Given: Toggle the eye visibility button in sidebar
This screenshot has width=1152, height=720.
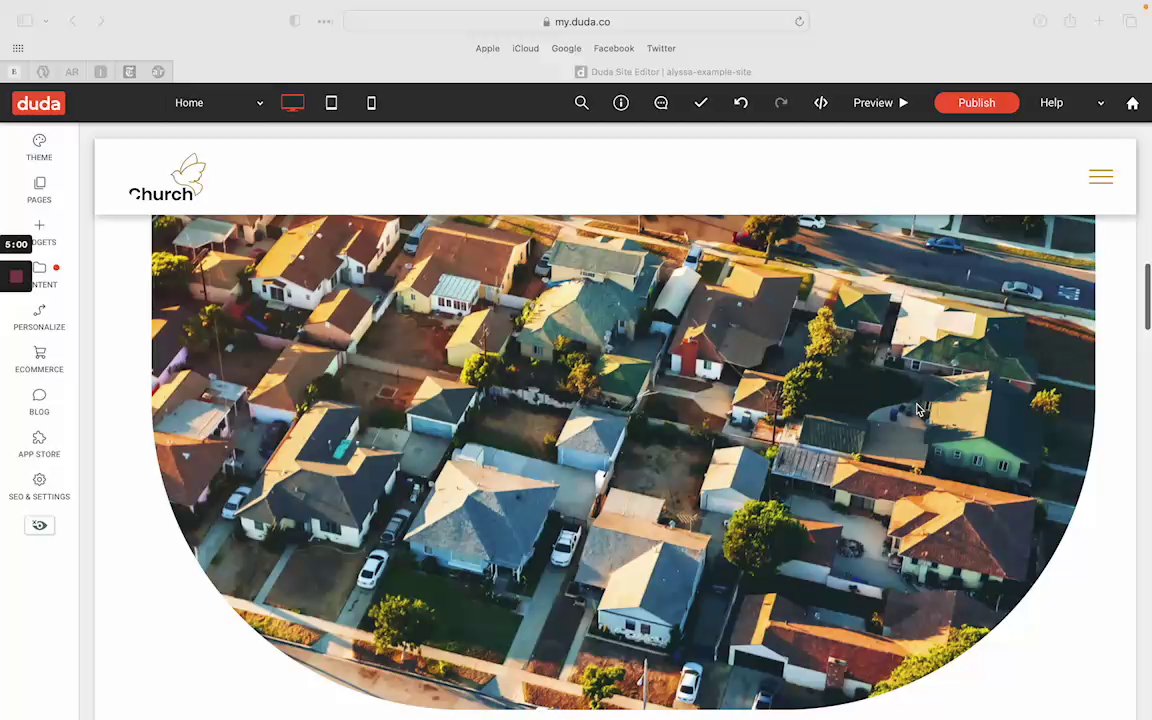Looking at the screenshot, I should coord(40,525).
